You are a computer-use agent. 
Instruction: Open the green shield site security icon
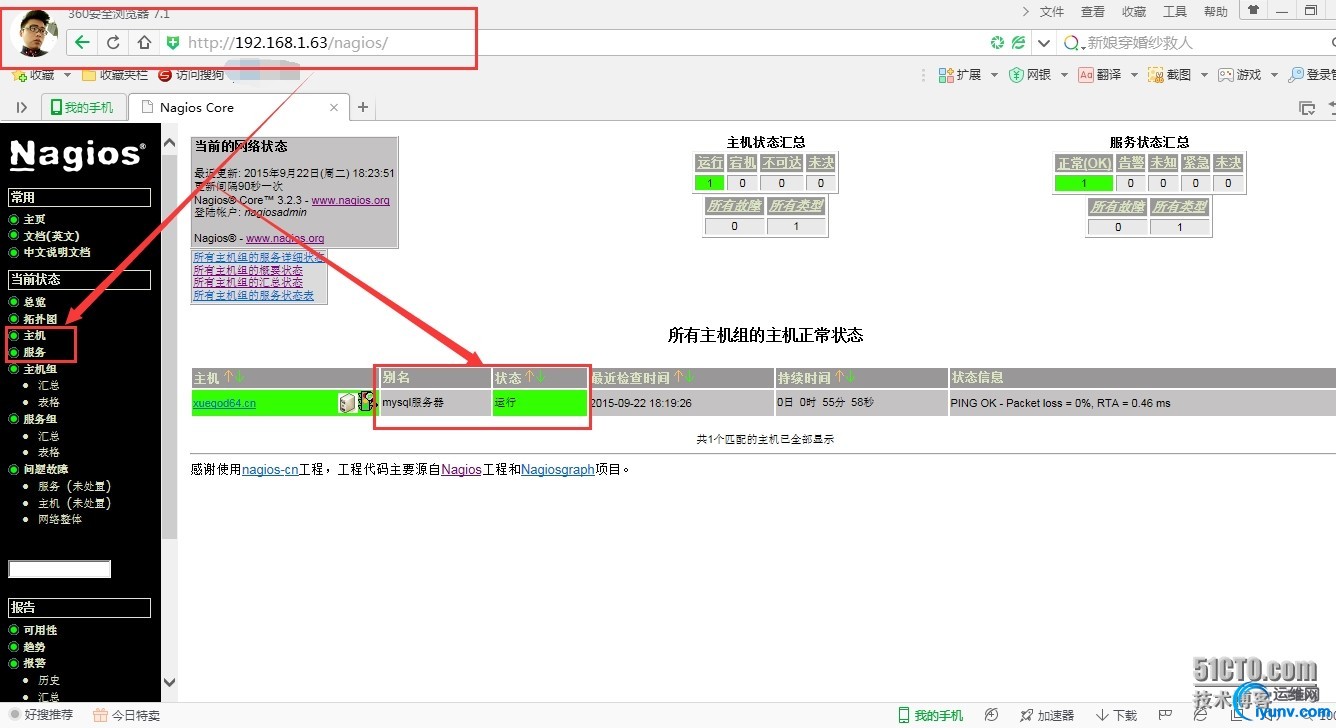173,42
